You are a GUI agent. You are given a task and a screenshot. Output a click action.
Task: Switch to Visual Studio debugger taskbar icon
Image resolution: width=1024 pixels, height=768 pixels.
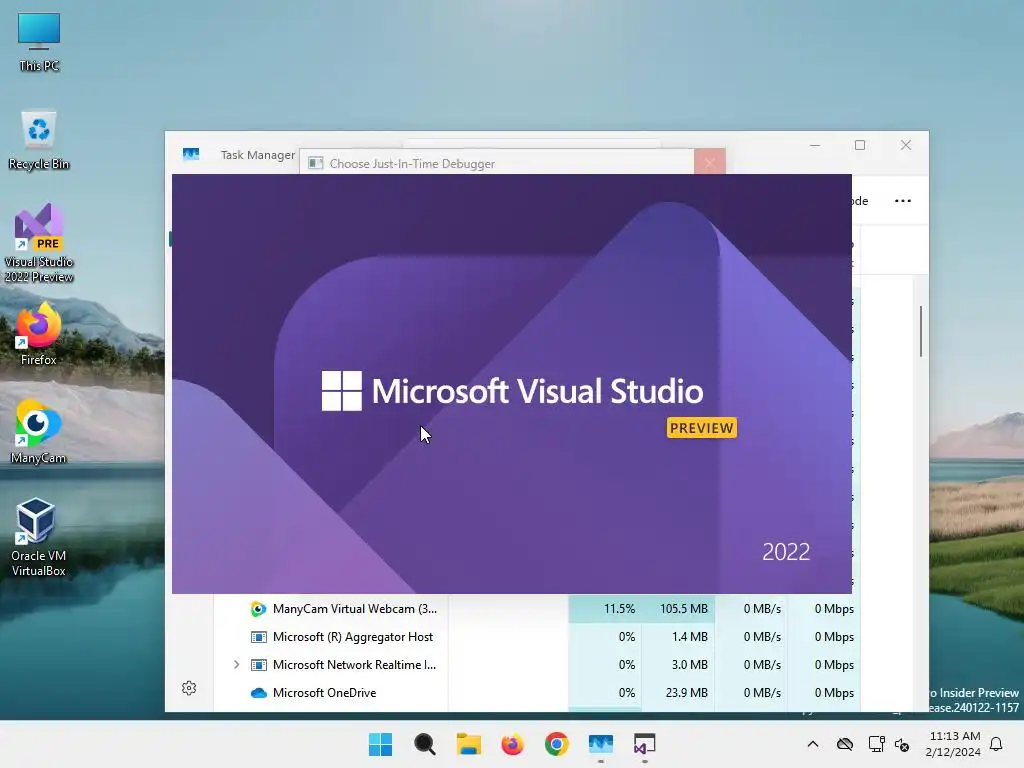point(645,744)
